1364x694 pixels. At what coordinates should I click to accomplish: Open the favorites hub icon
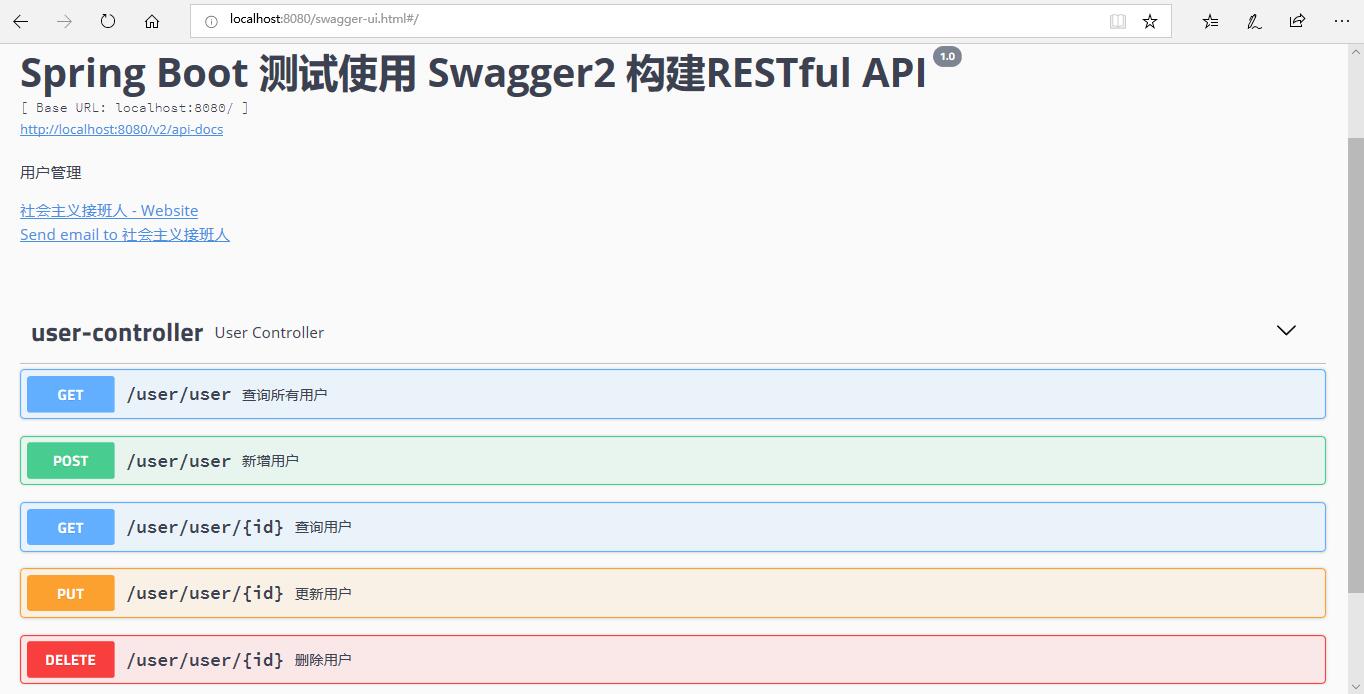click(x=1210, y=21)
